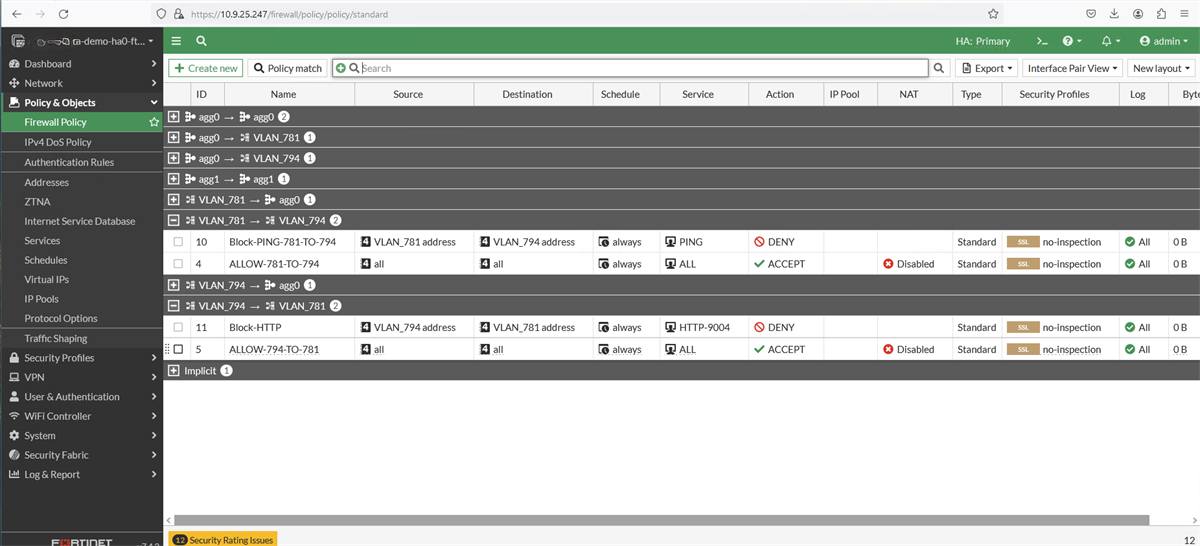Screen dimensions: 1200x546
Task: Toggle the FortiGate sidebar hamburger icon
Action: pos(176,41)
